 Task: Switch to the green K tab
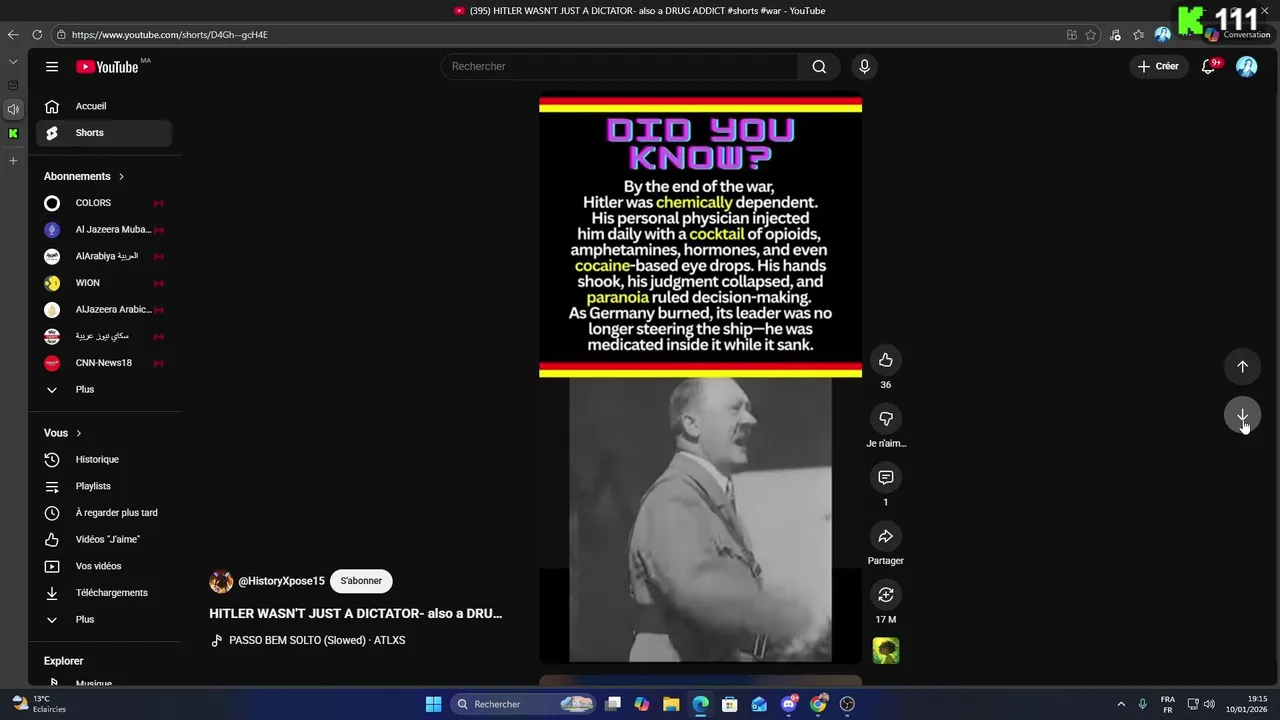click(13, 133)
